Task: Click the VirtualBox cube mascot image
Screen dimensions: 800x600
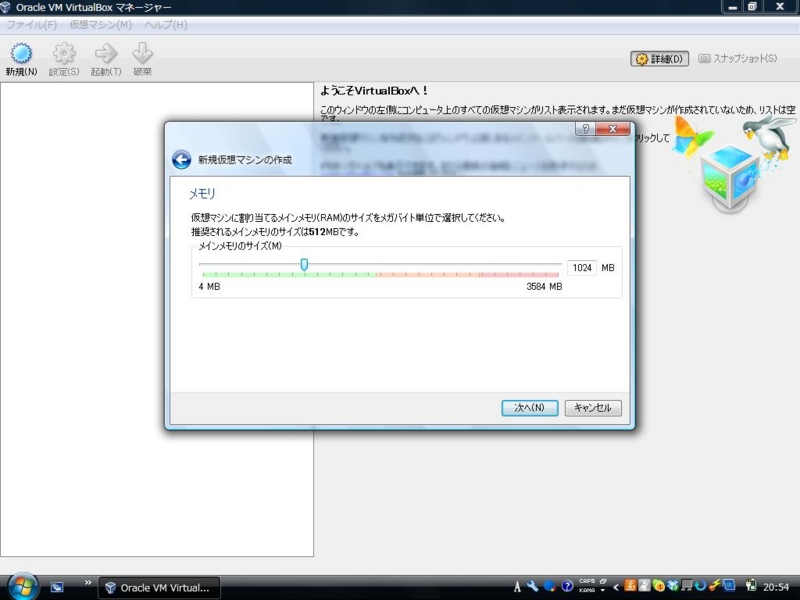Action: tap(729, 177)
